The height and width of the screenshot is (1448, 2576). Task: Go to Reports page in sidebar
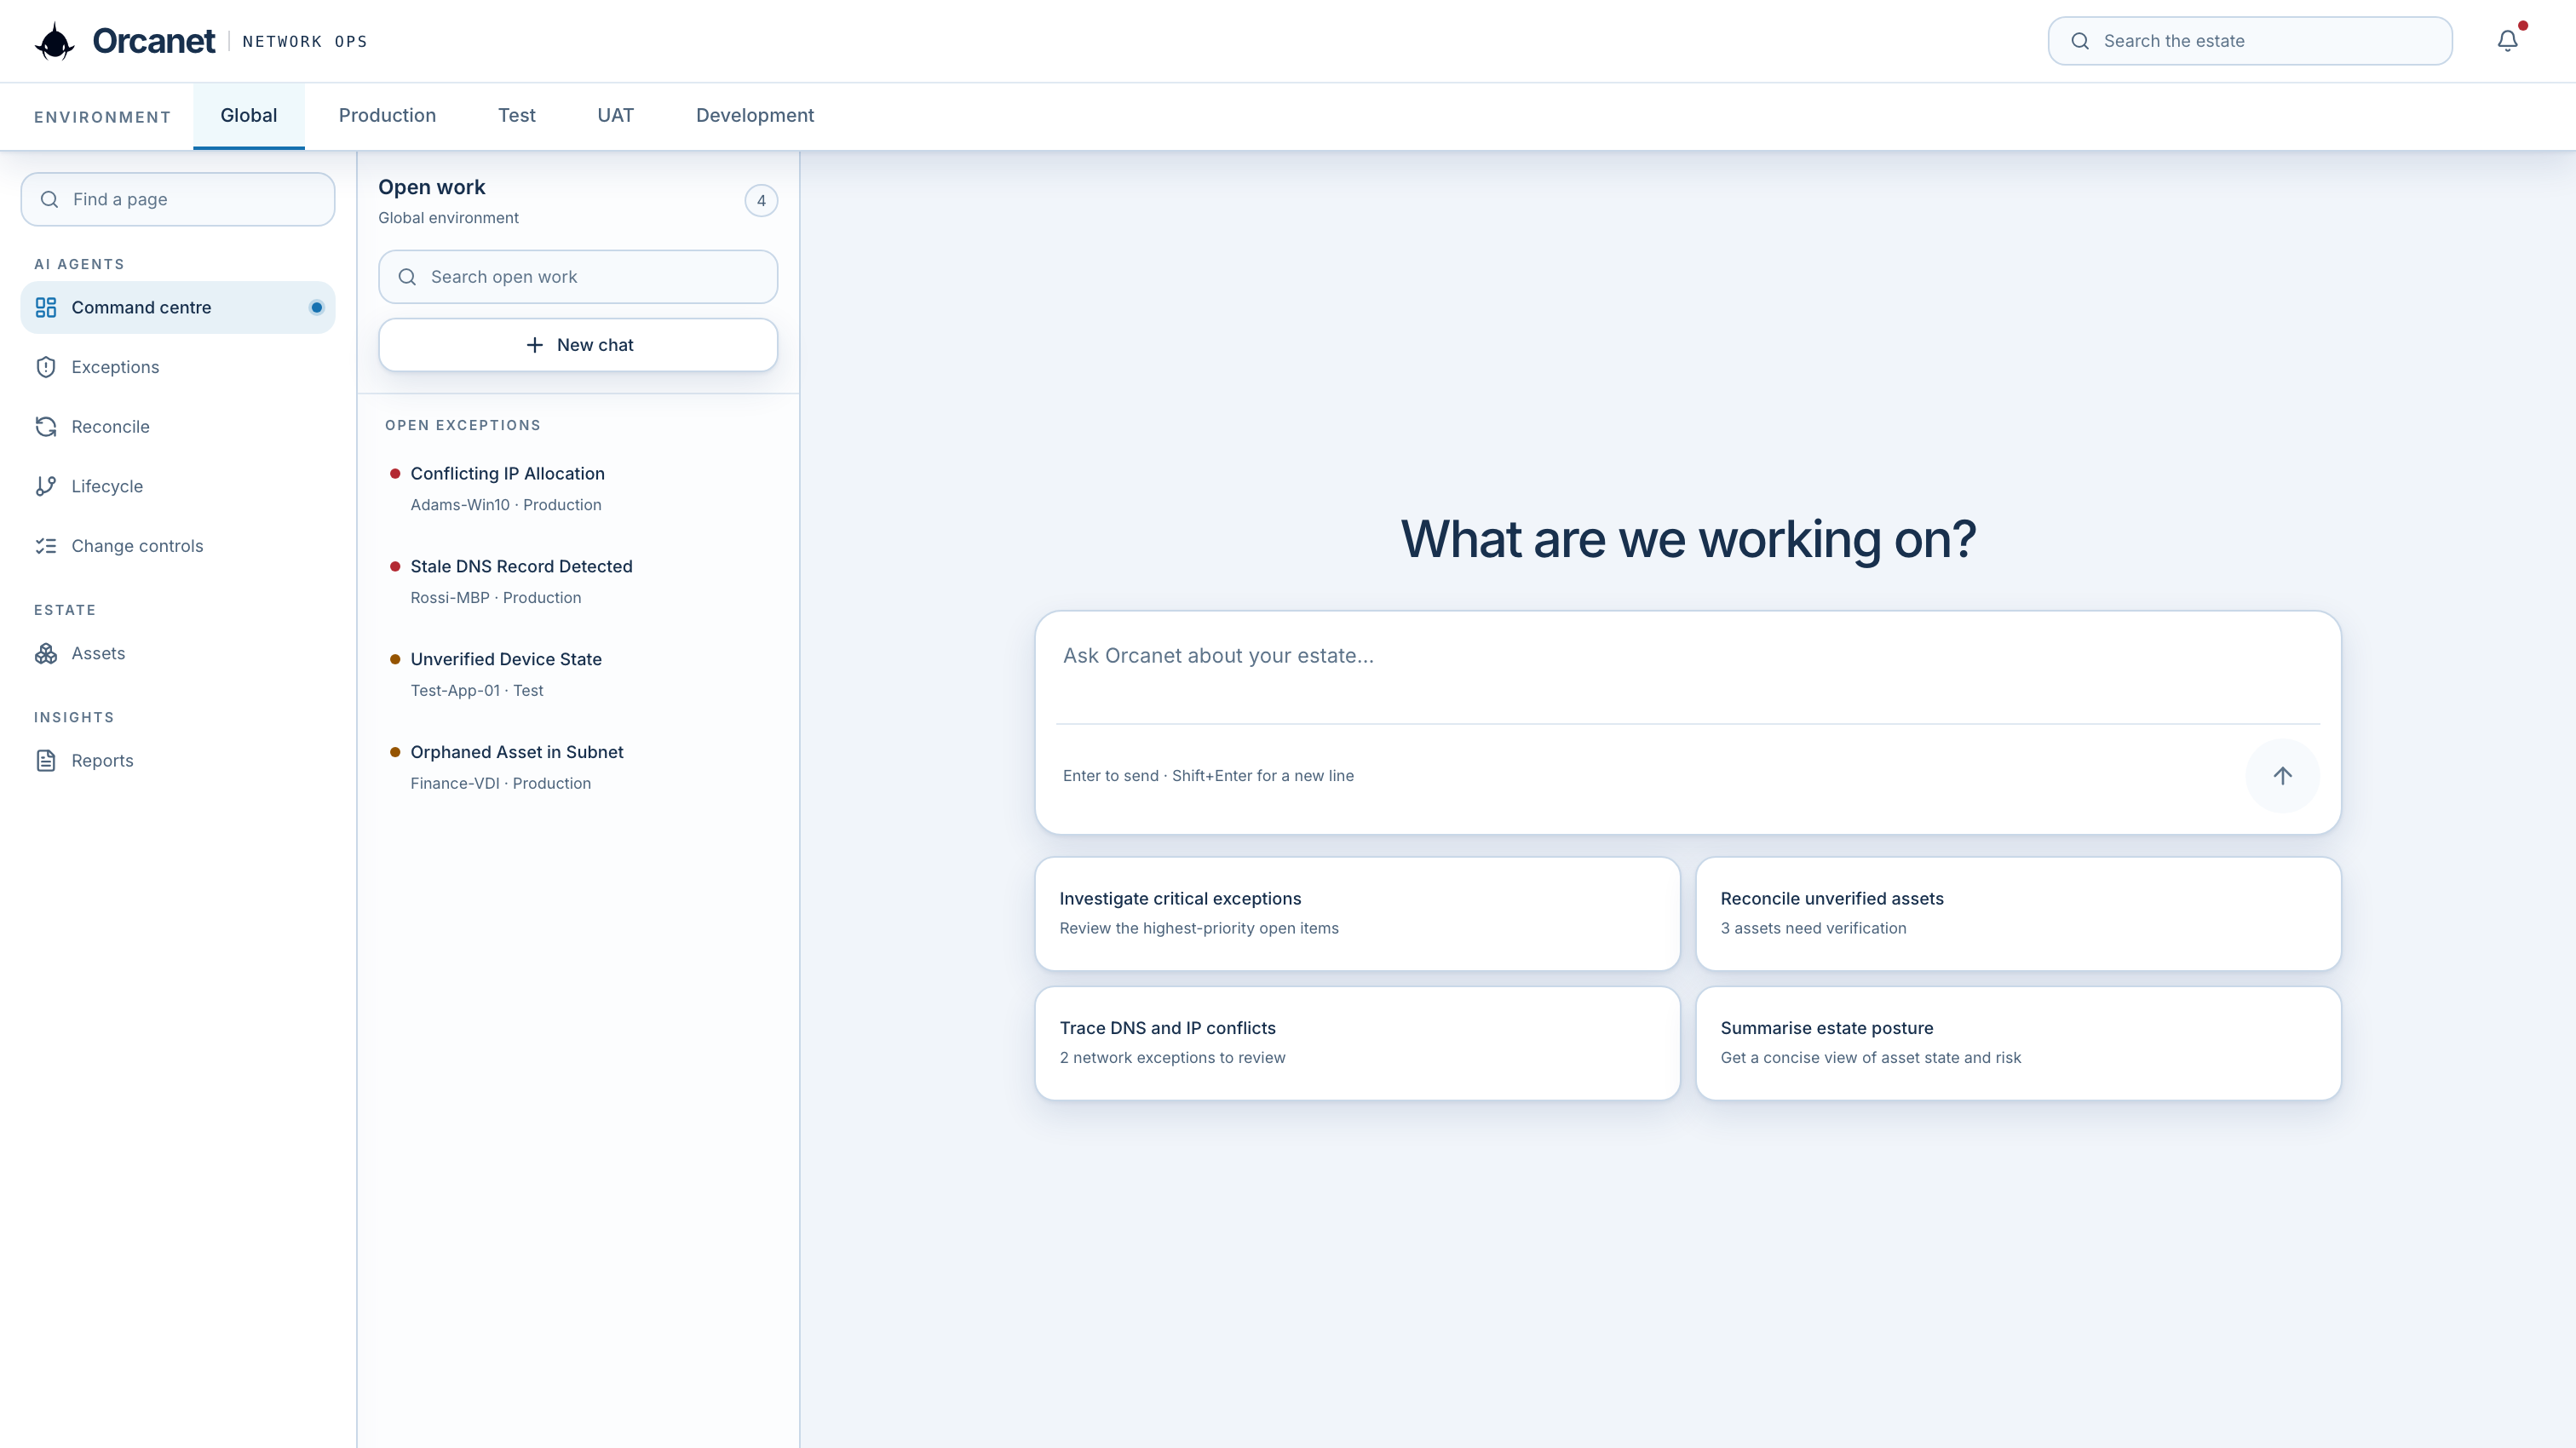[178, 761]
